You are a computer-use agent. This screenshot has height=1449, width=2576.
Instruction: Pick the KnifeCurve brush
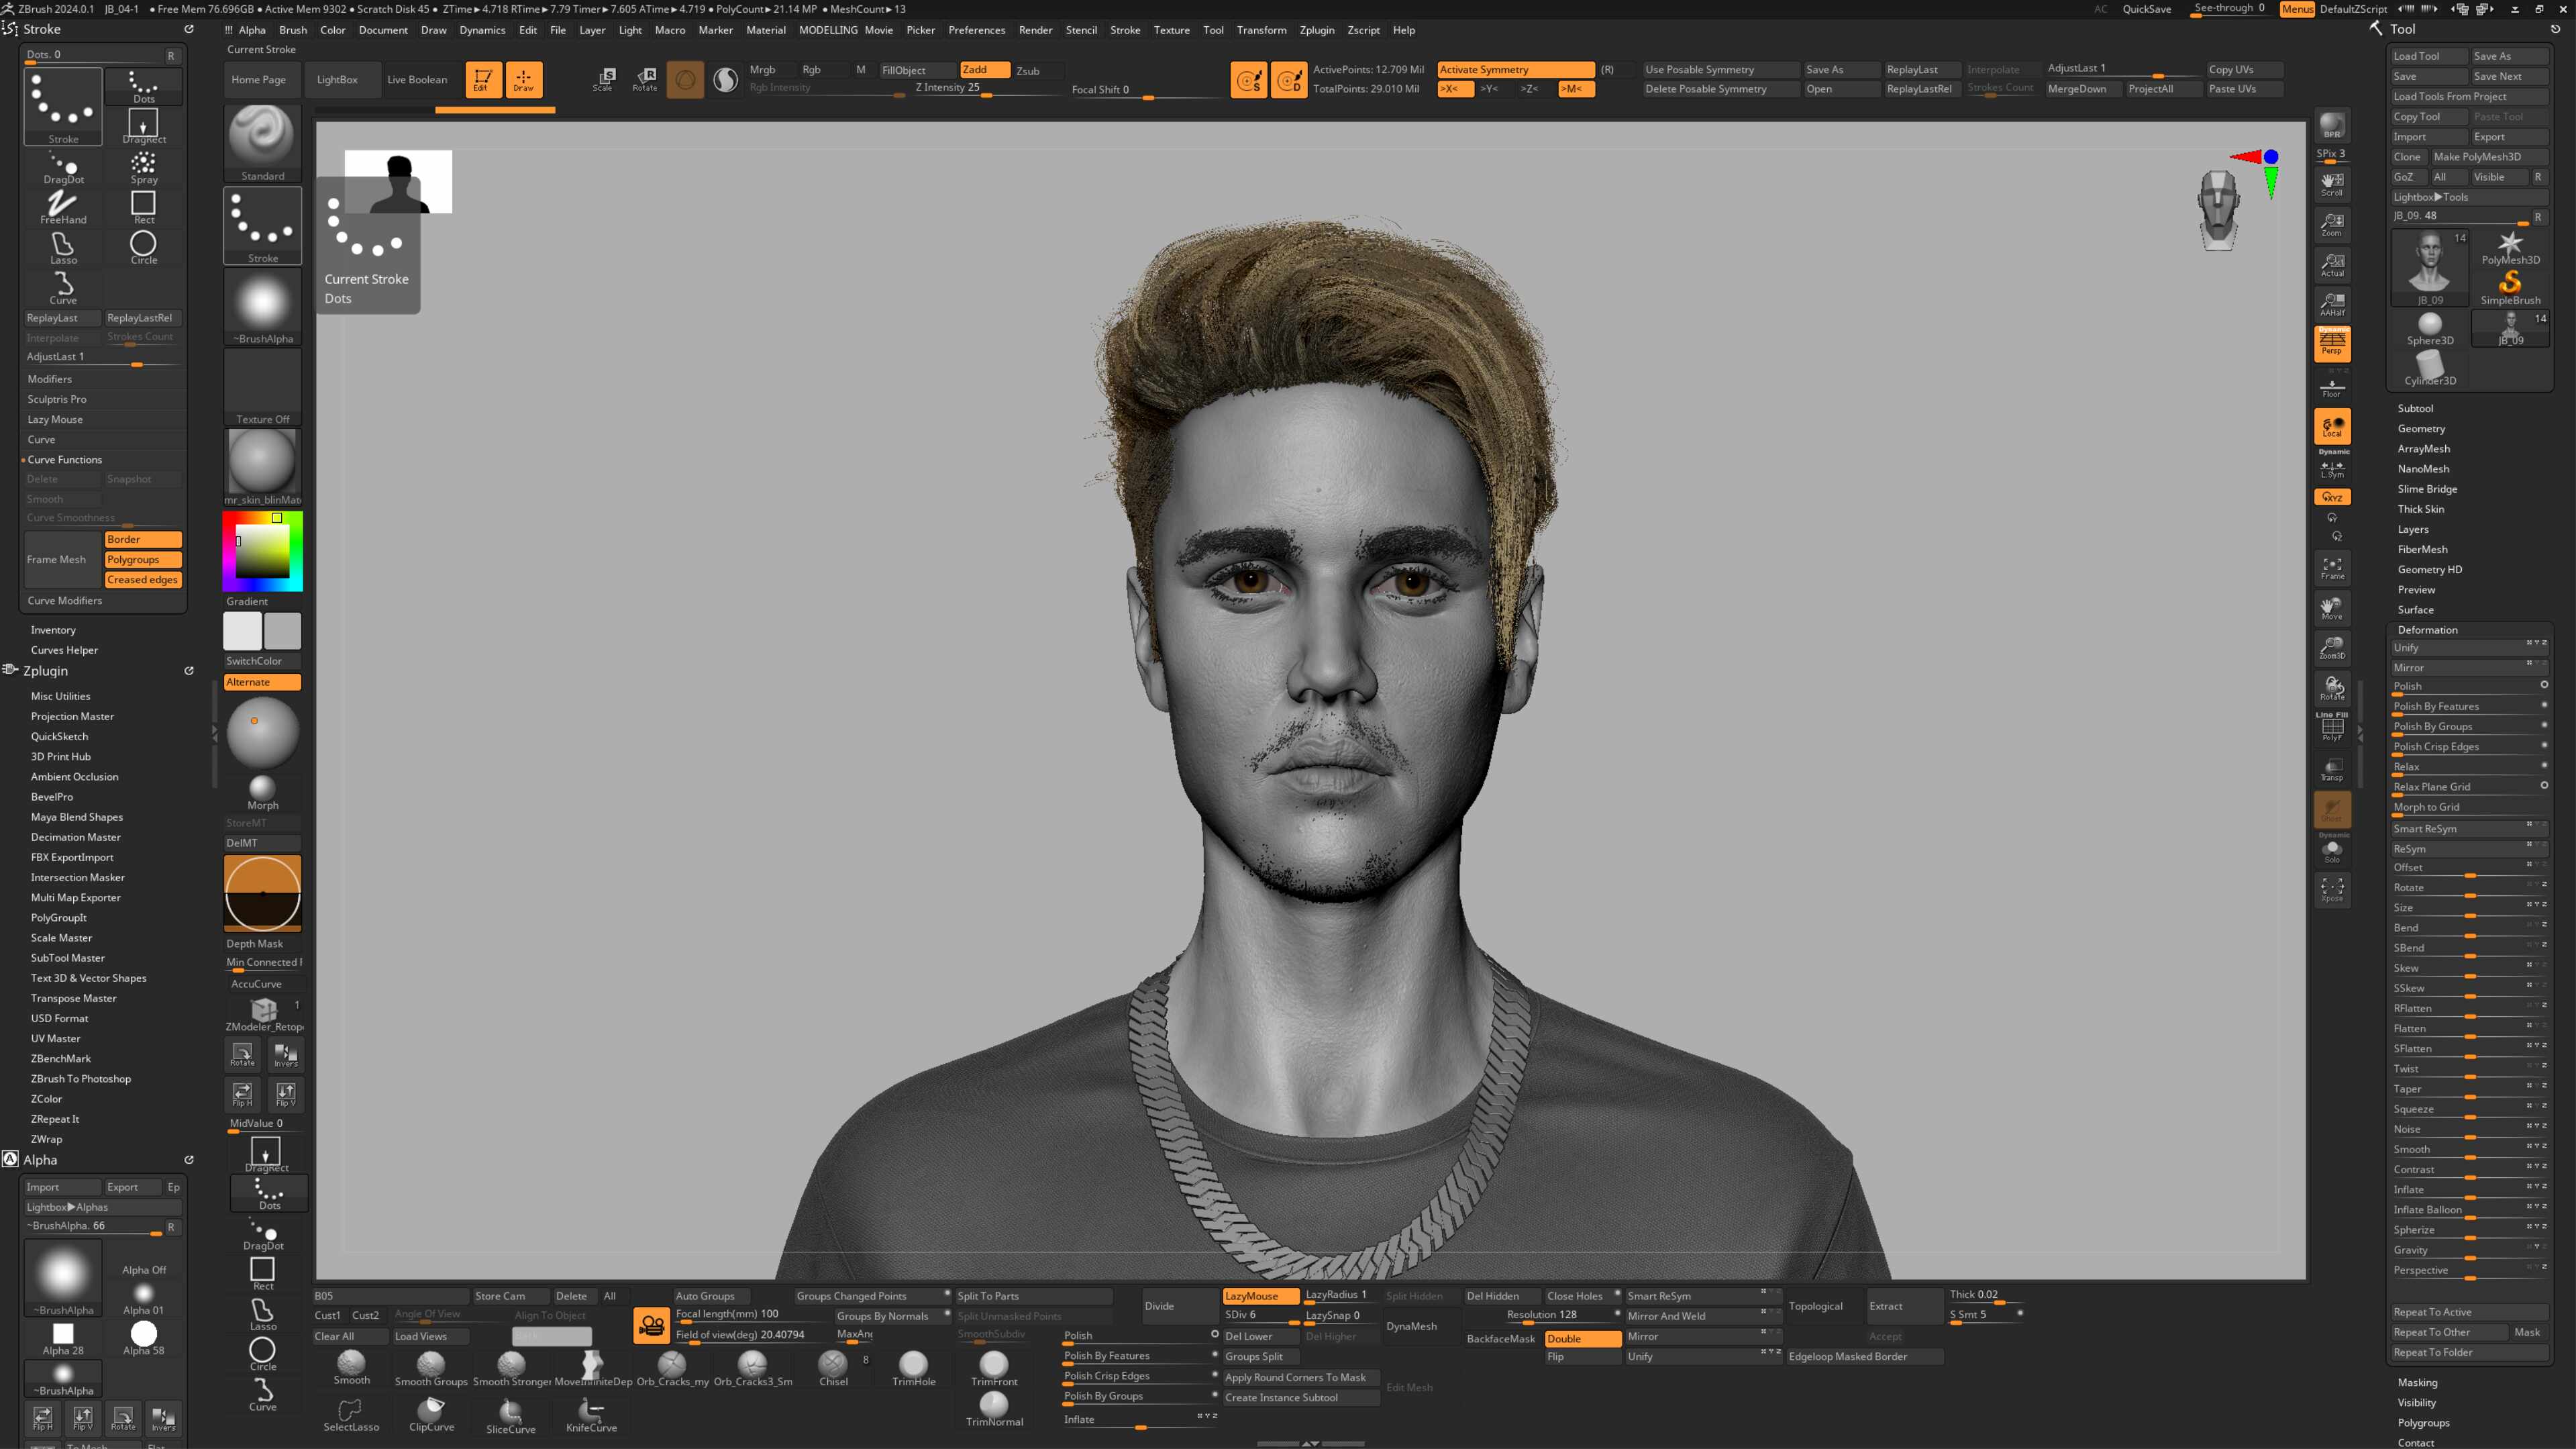click(591, 1415)
